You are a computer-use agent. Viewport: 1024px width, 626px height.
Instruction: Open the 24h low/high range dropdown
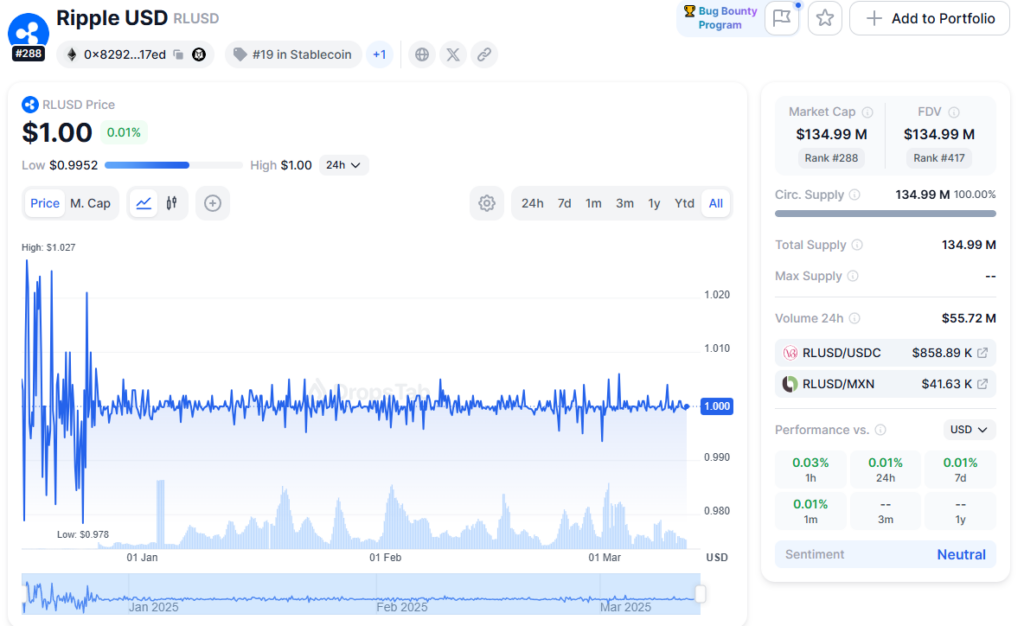coord(344,165)
